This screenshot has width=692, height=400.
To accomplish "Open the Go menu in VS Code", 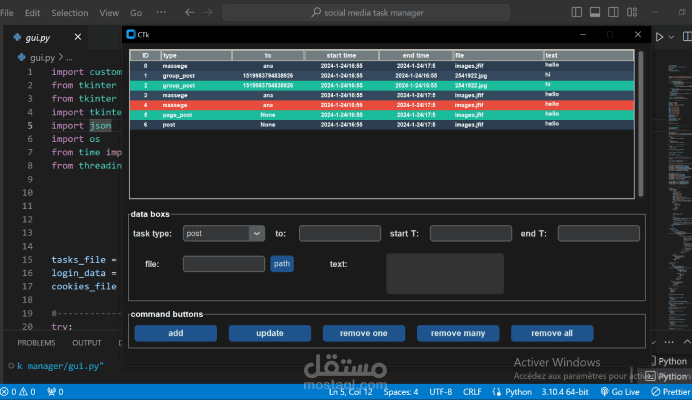I will [136, 13].
